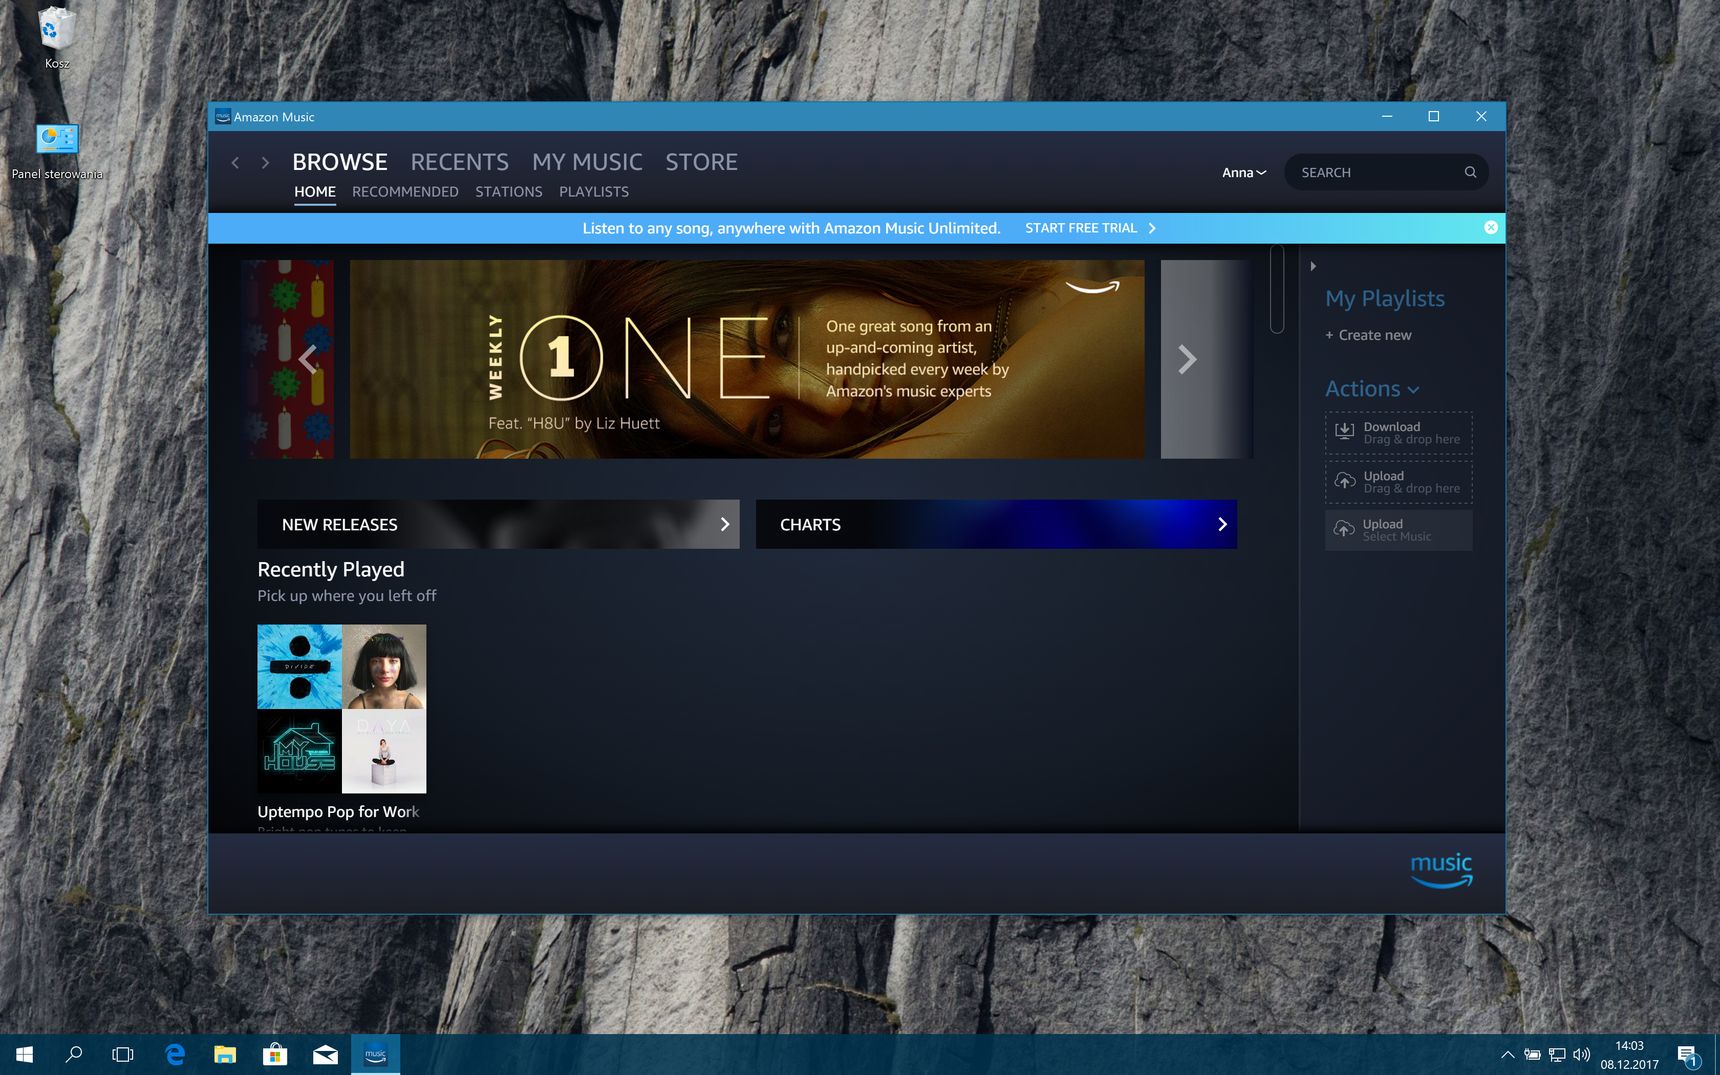Select the Kosz recycle bin icon

(x=57, y=38)
